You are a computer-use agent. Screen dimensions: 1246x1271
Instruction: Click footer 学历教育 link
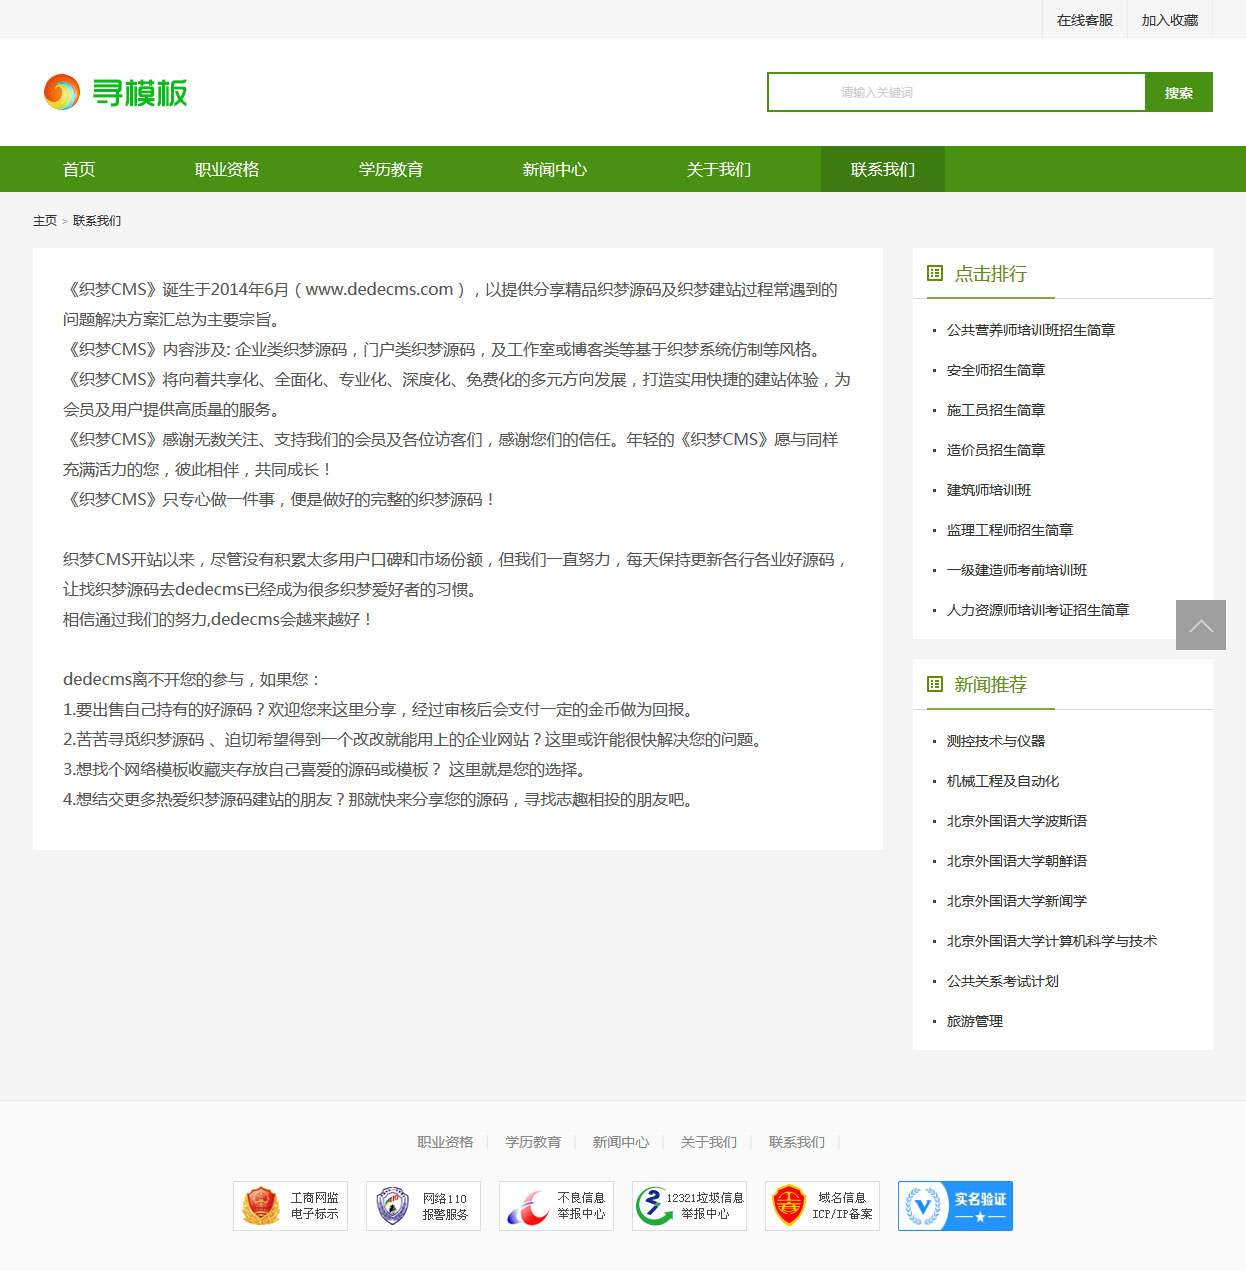click(533, 1142)
